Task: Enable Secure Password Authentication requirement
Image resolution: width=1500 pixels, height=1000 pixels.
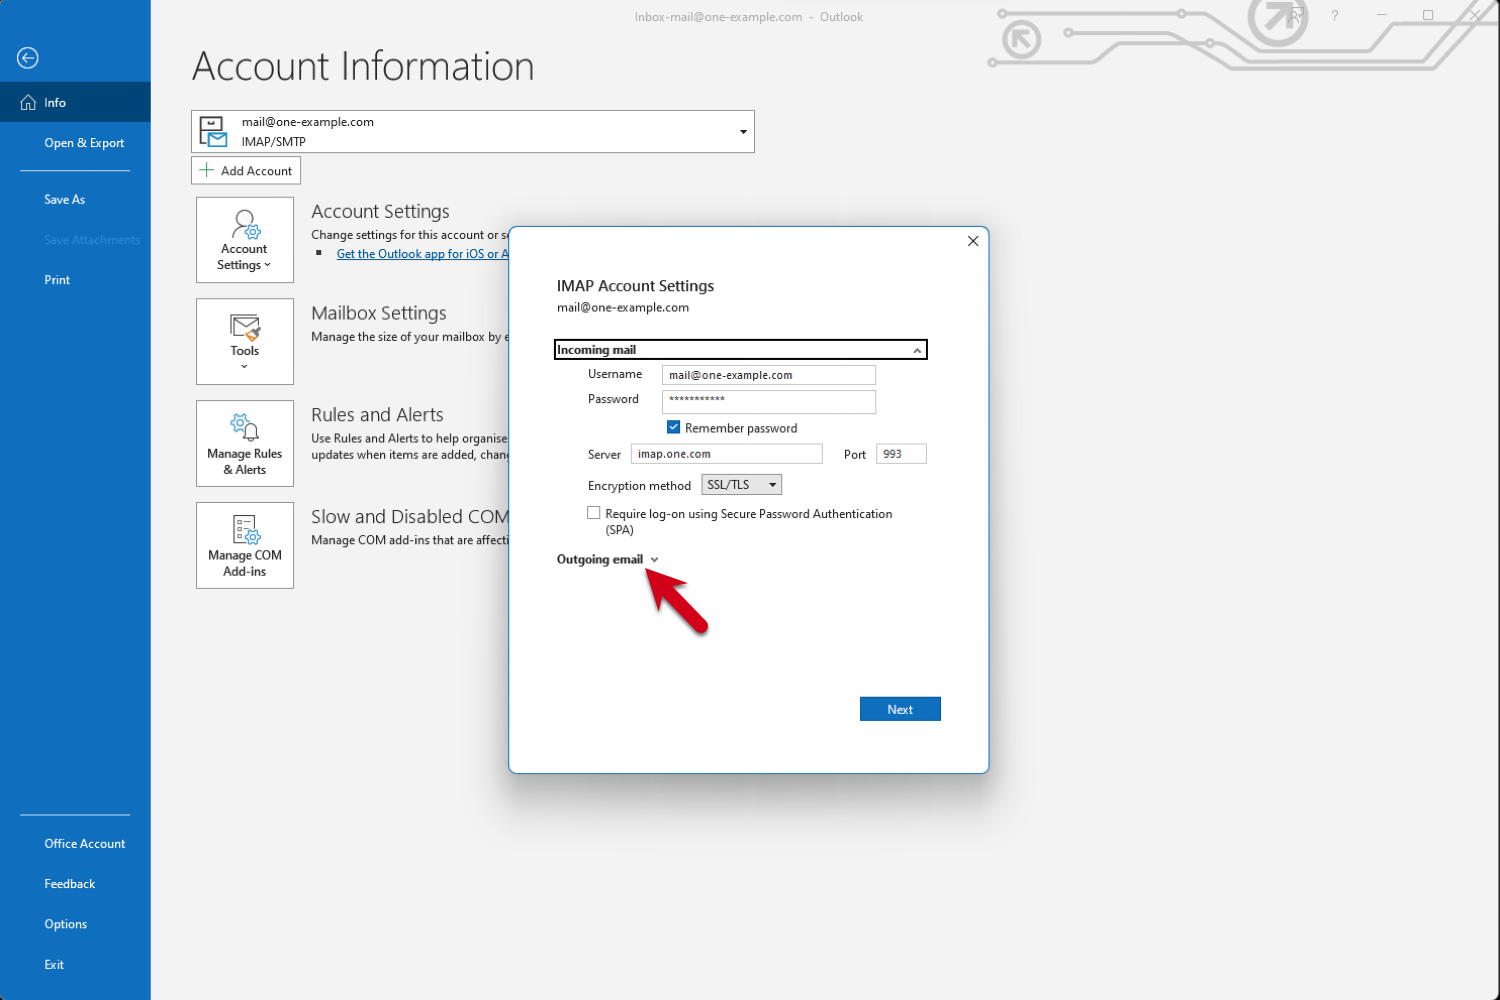Action: [594, 512]
